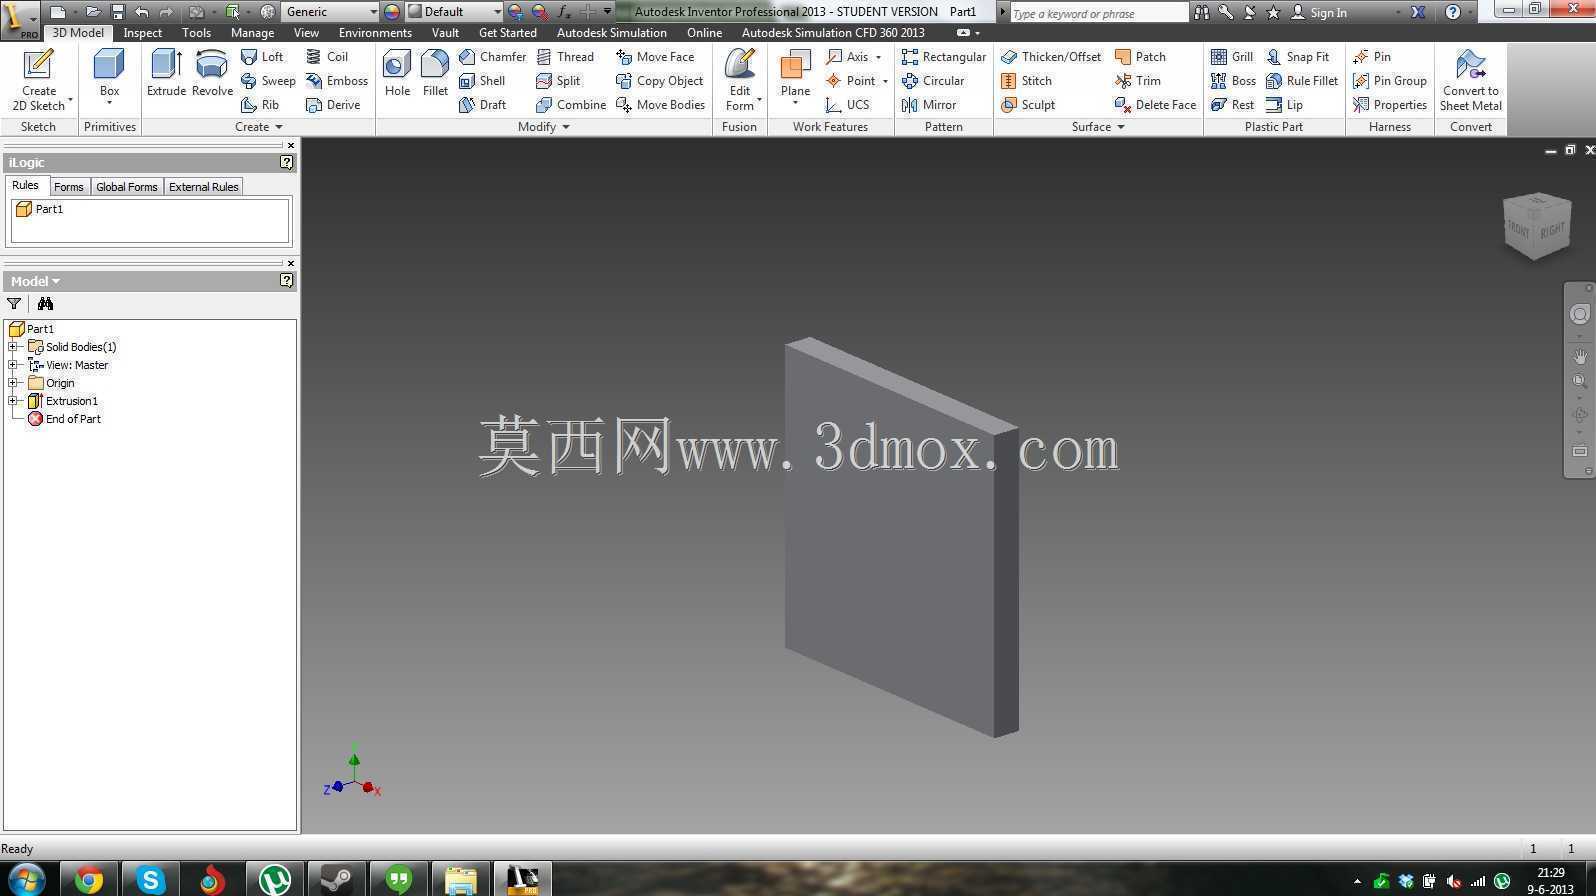This screenshot has height=896, width=1596.
Task: Select the UCS tool
Action: pos(848,105)
